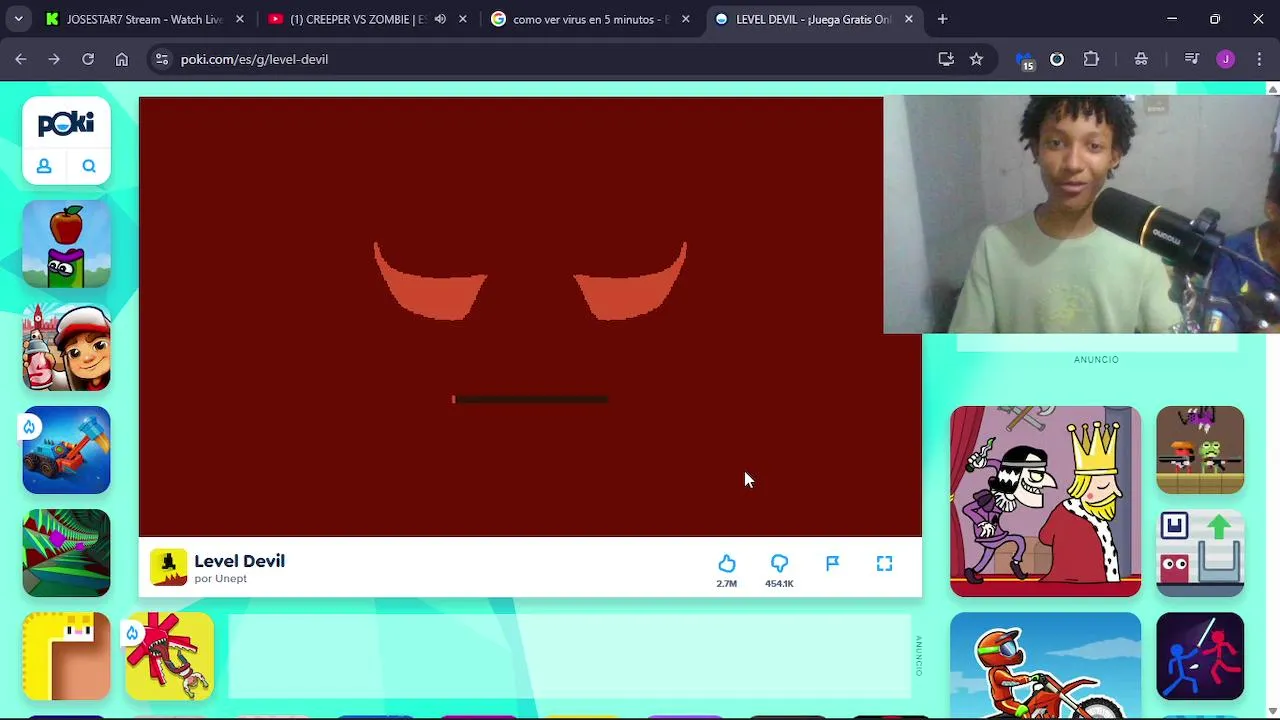
Task: Open the stickman fight game thumbnail
Action: 1200,656
